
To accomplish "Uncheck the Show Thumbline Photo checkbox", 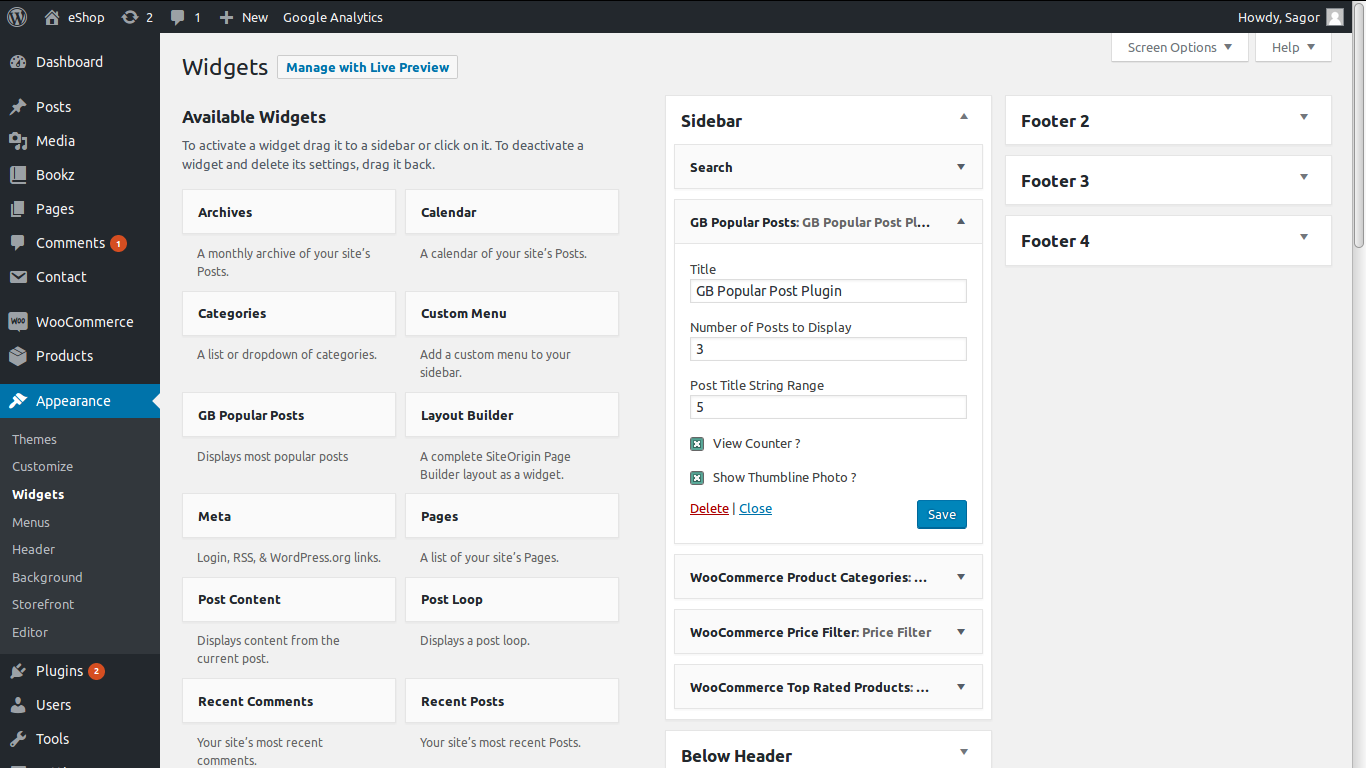I will pyautogui.click(x=697, y=478).
